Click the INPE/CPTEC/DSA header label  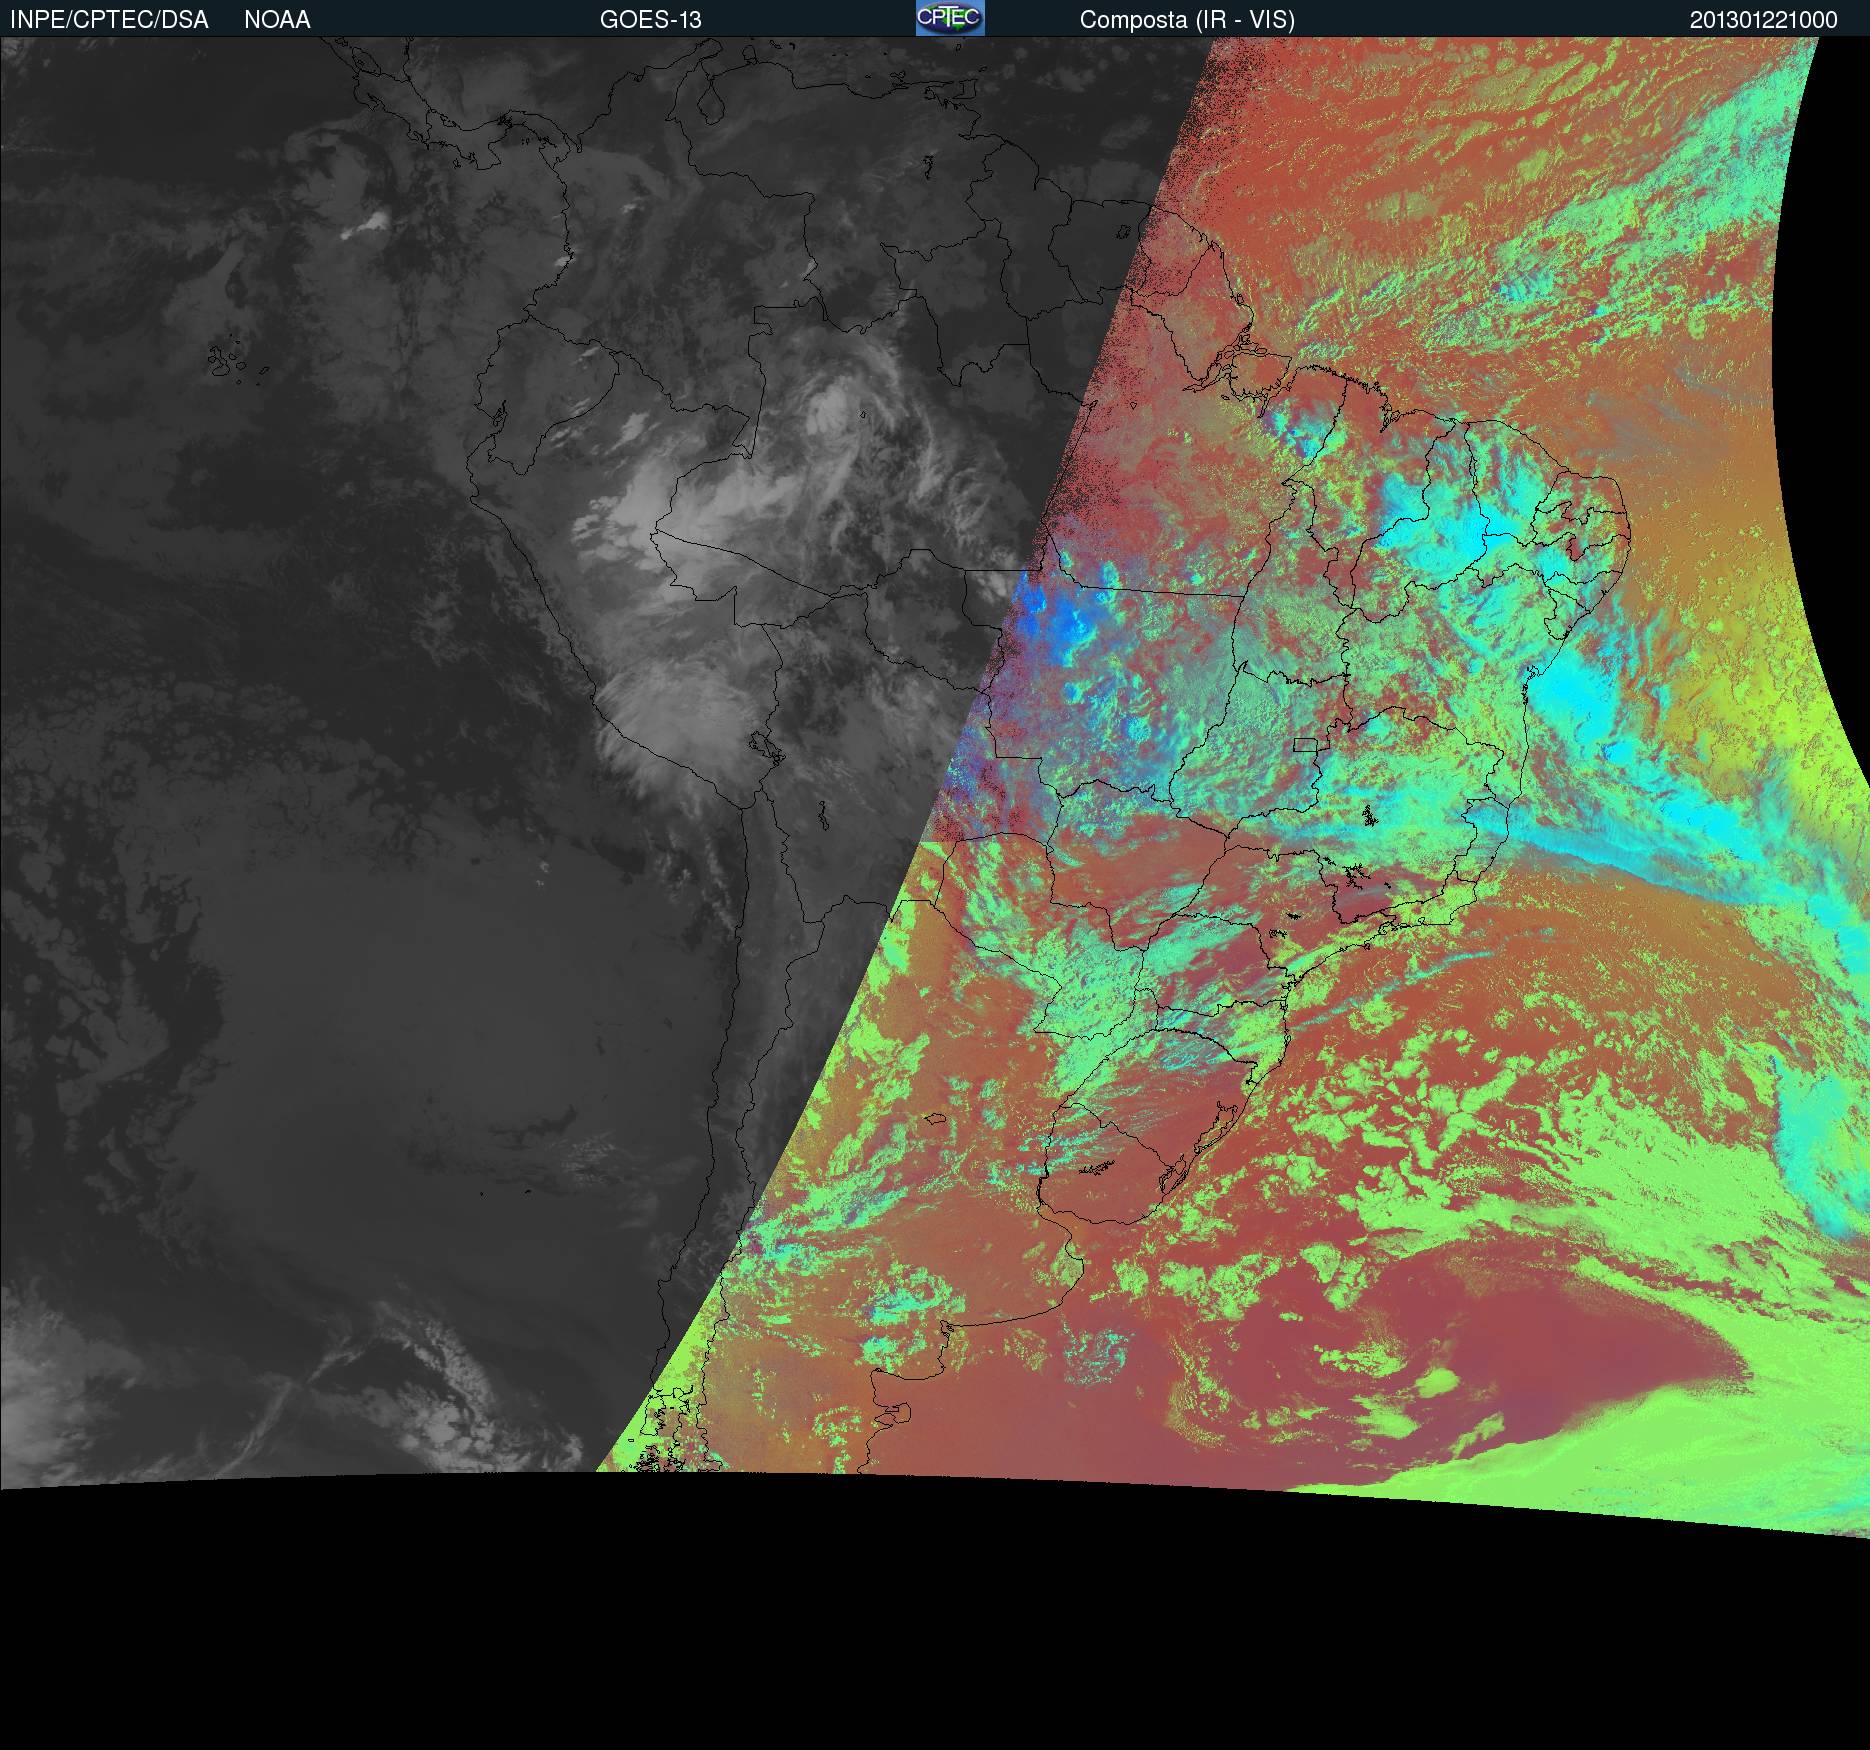pyautogui.click(x=109, y=20)
